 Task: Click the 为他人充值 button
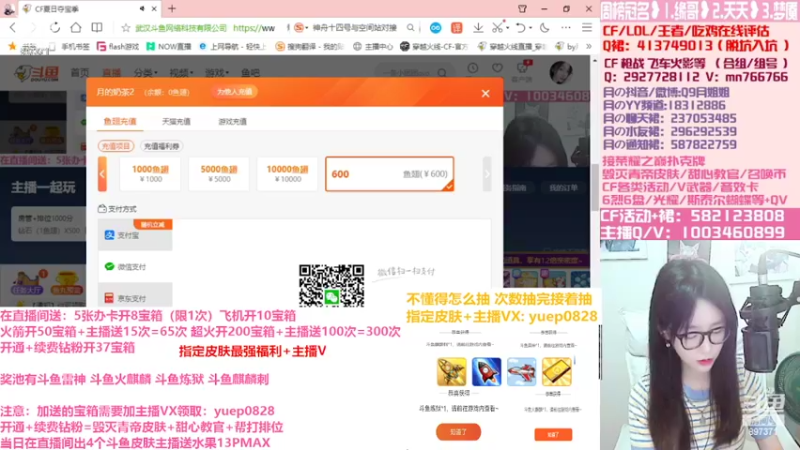(234, 92)
